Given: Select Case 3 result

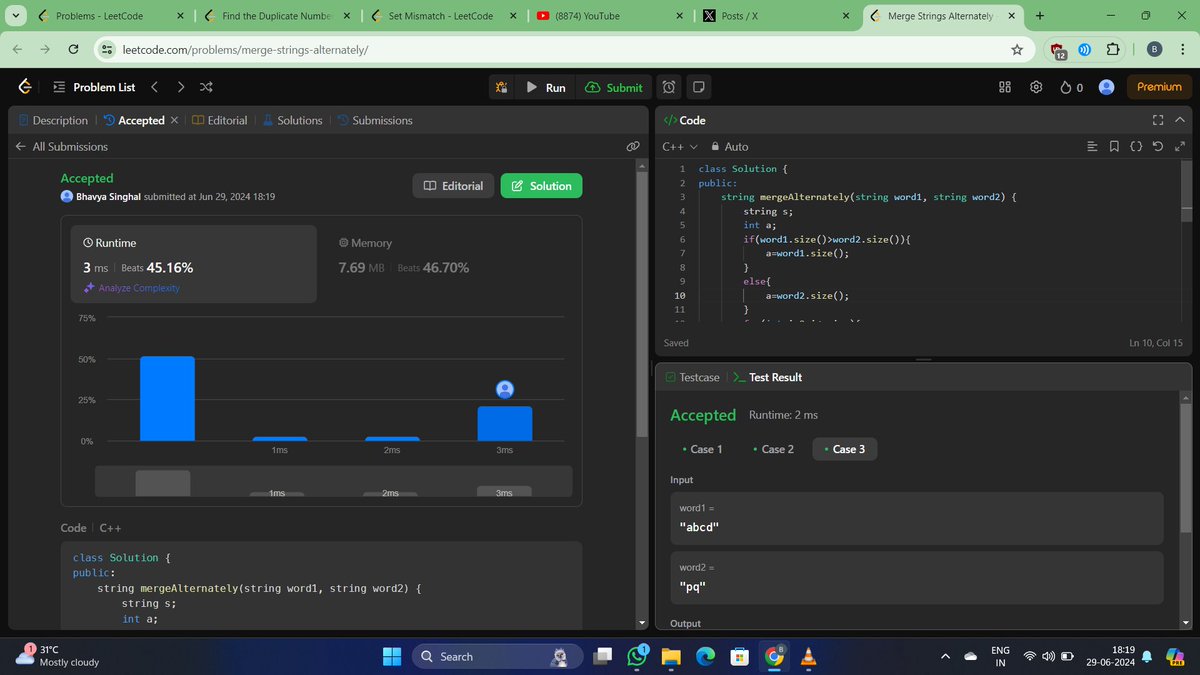Looking at the screenshot, I should point(845,449).
